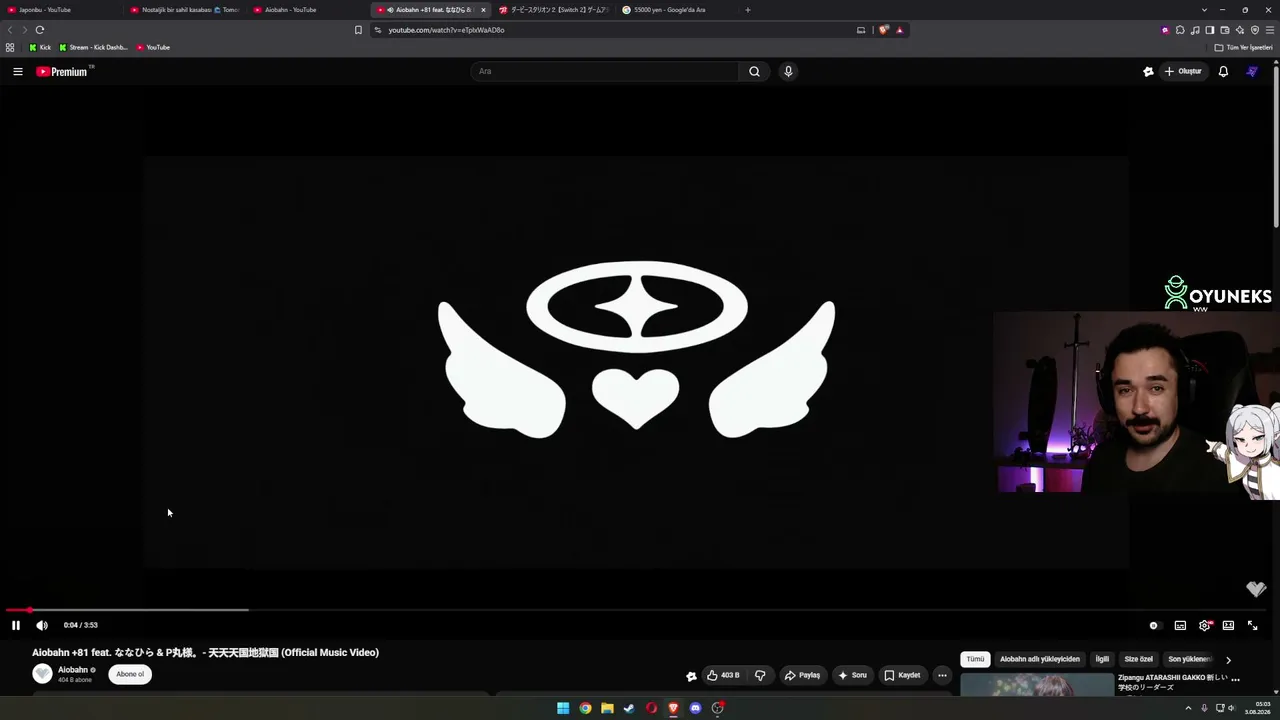Select the 'Size özel' filter chip

pos(1139,659)
